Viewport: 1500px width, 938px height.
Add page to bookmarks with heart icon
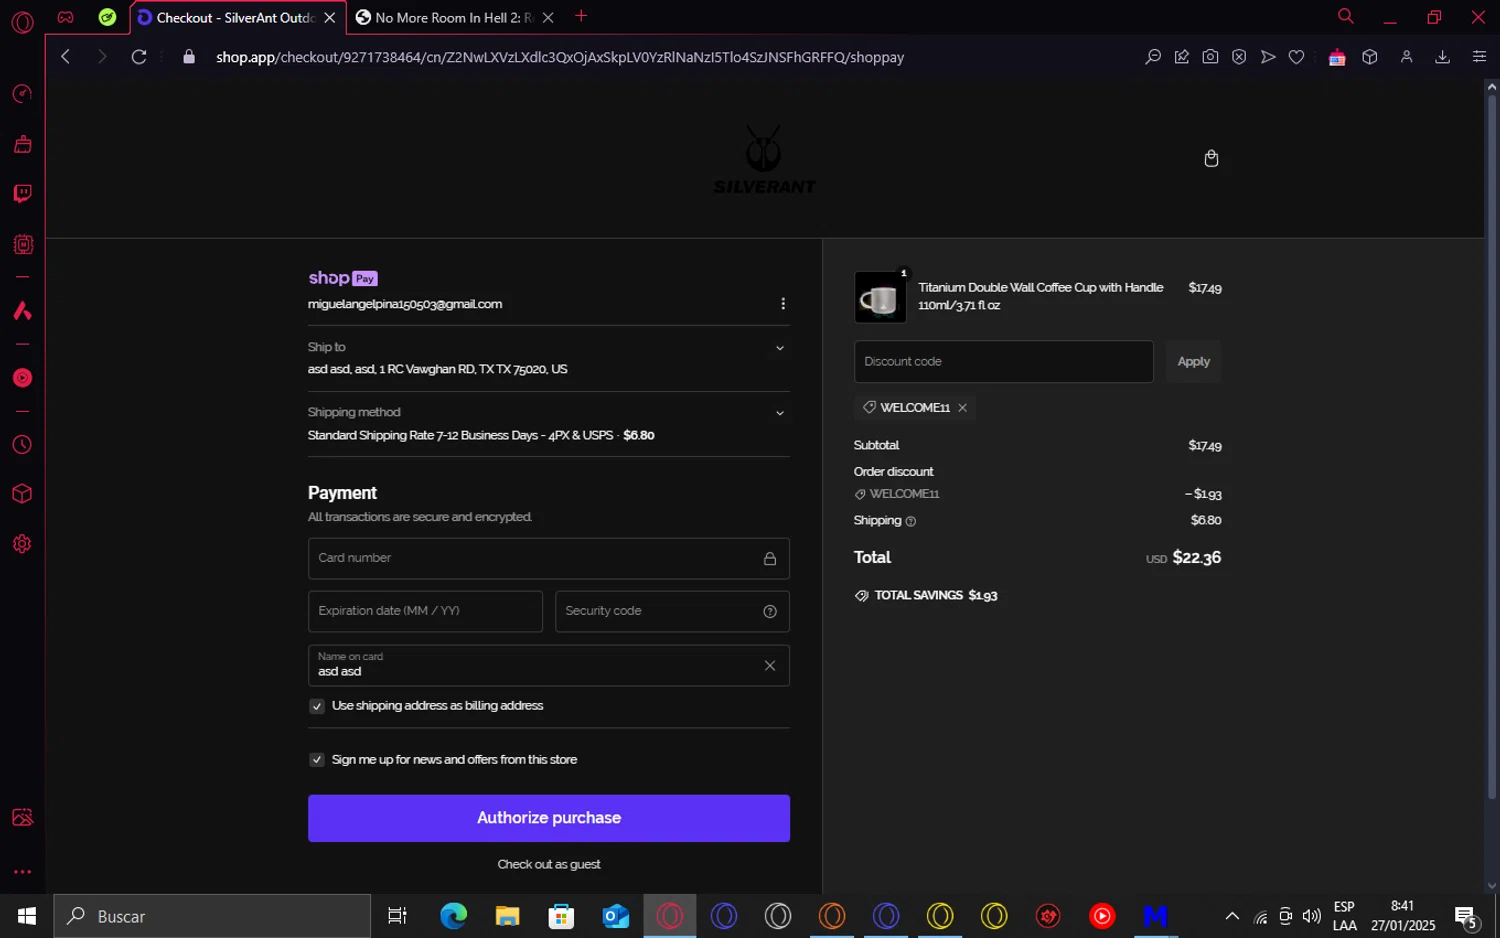1297,57
